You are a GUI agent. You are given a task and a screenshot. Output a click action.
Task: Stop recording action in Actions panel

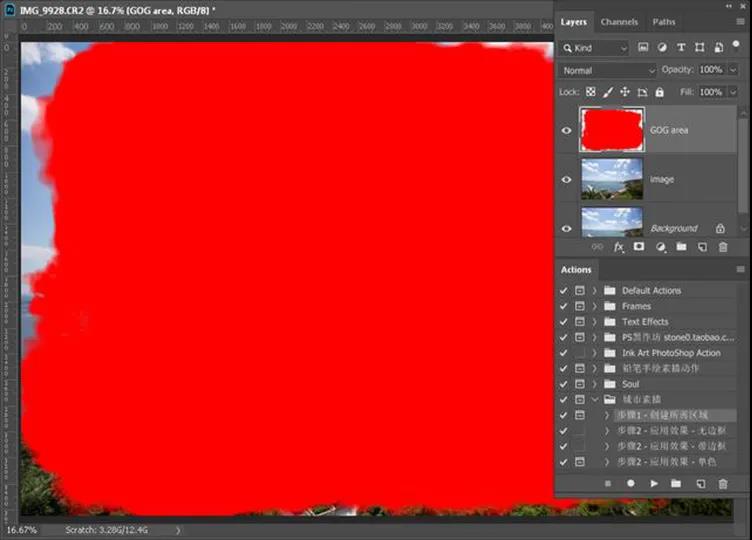pyautogui.click(x=608, y=483)
